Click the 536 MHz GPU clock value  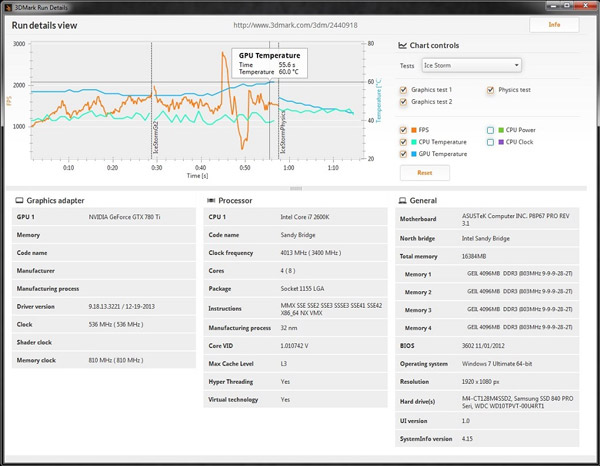116,324
